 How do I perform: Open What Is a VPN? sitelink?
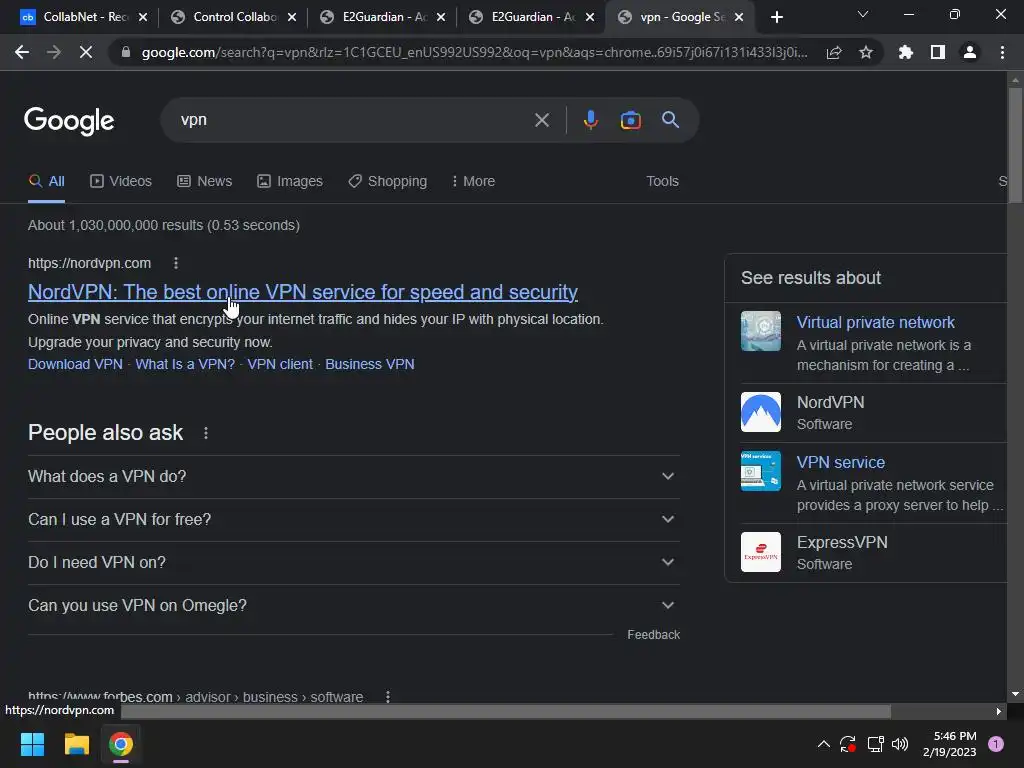point(185,364)
